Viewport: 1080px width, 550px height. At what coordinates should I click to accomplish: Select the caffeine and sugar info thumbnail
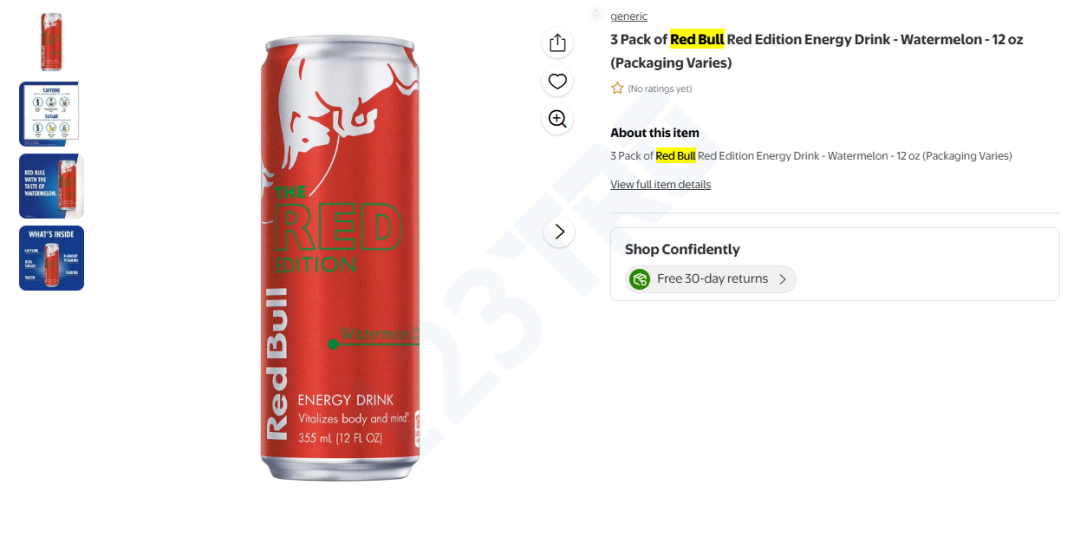(52, 114)
